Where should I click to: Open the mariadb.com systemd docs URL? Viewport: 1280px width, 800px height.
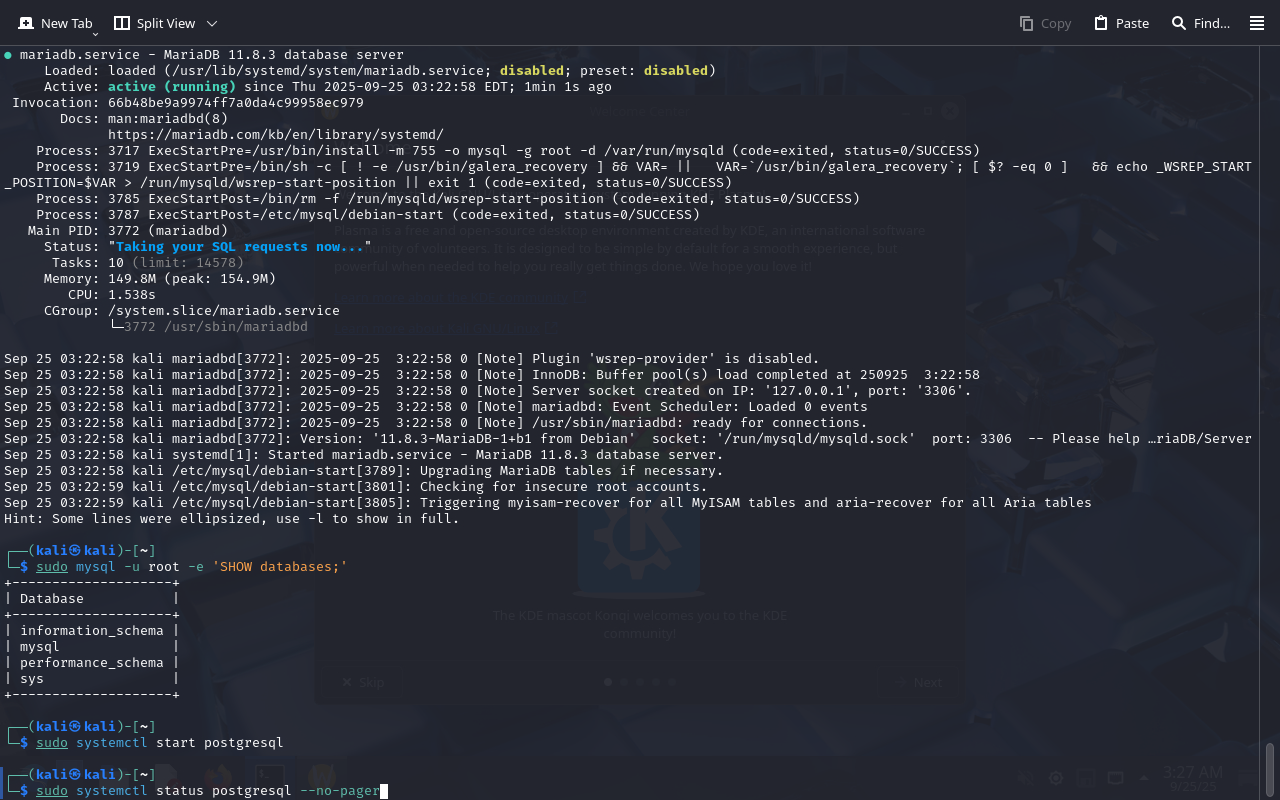[x=275, y=135]
